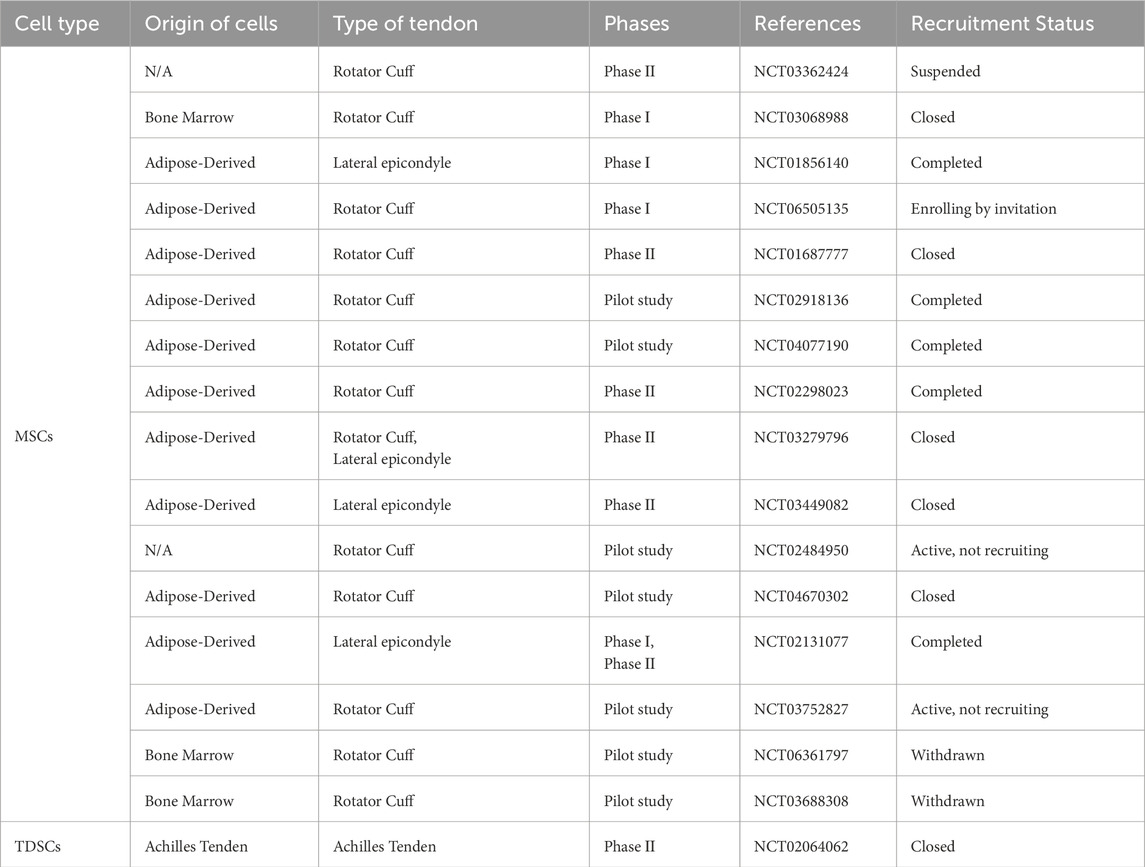The image size is (1145, 867).
Task: Select the Type of tendon header
Action: (x=405, y=23)
